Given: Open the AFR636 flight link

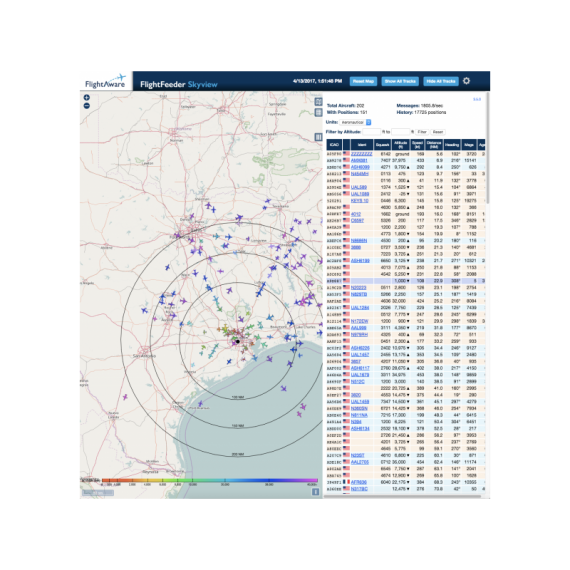Looking at the screenshot, I should tap(359, 482).
